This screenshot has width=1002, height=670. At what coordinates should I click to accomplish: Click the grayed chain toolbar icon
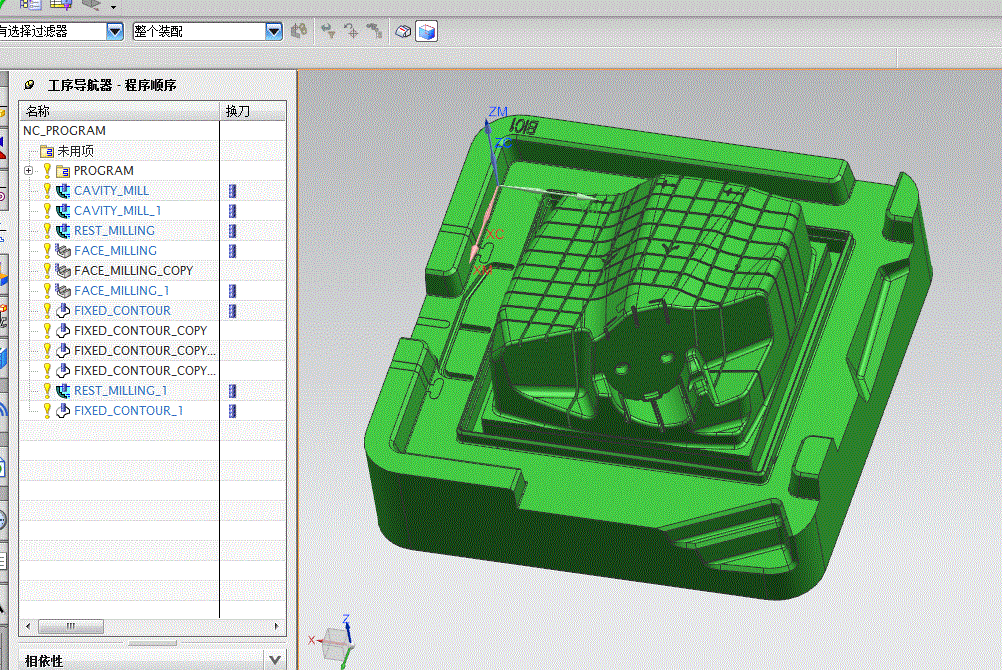(x=374, y=31)
